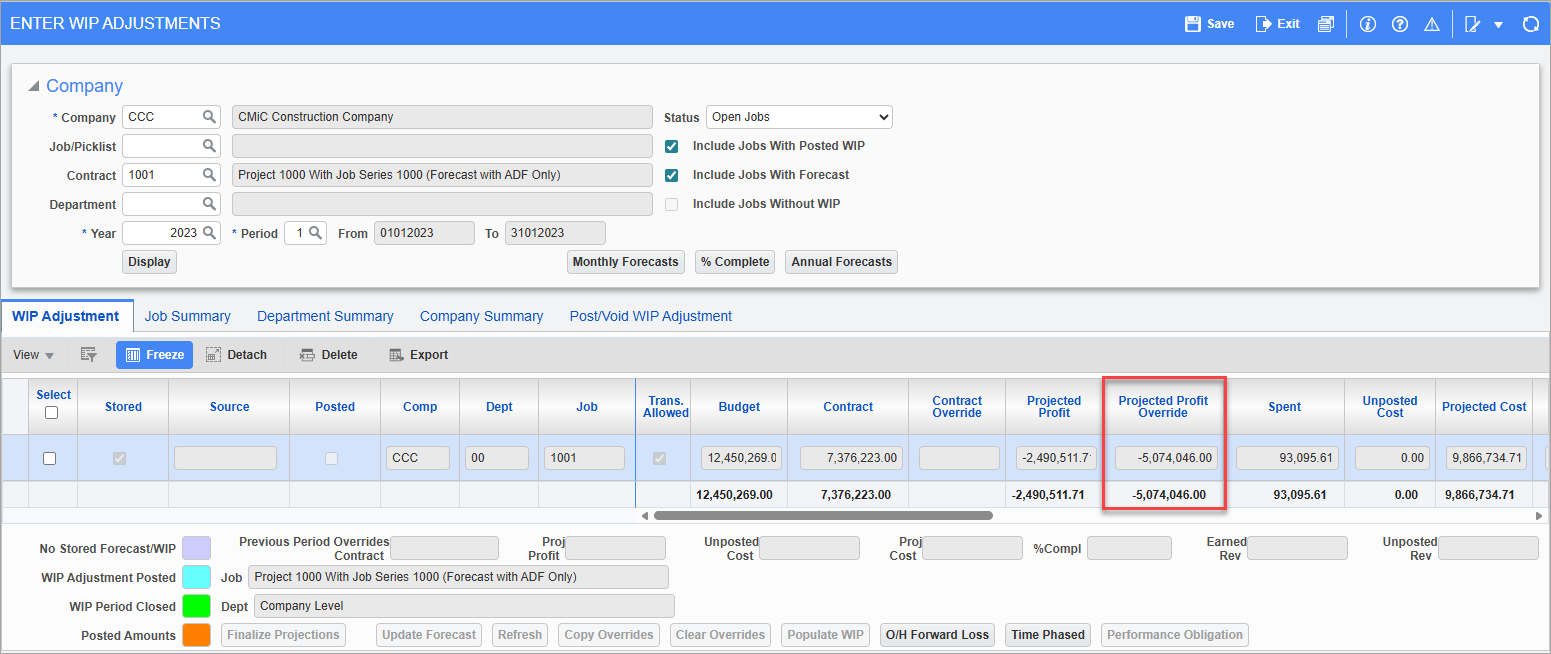
Task: Click the Contract number input field
Action: point(160,175)
